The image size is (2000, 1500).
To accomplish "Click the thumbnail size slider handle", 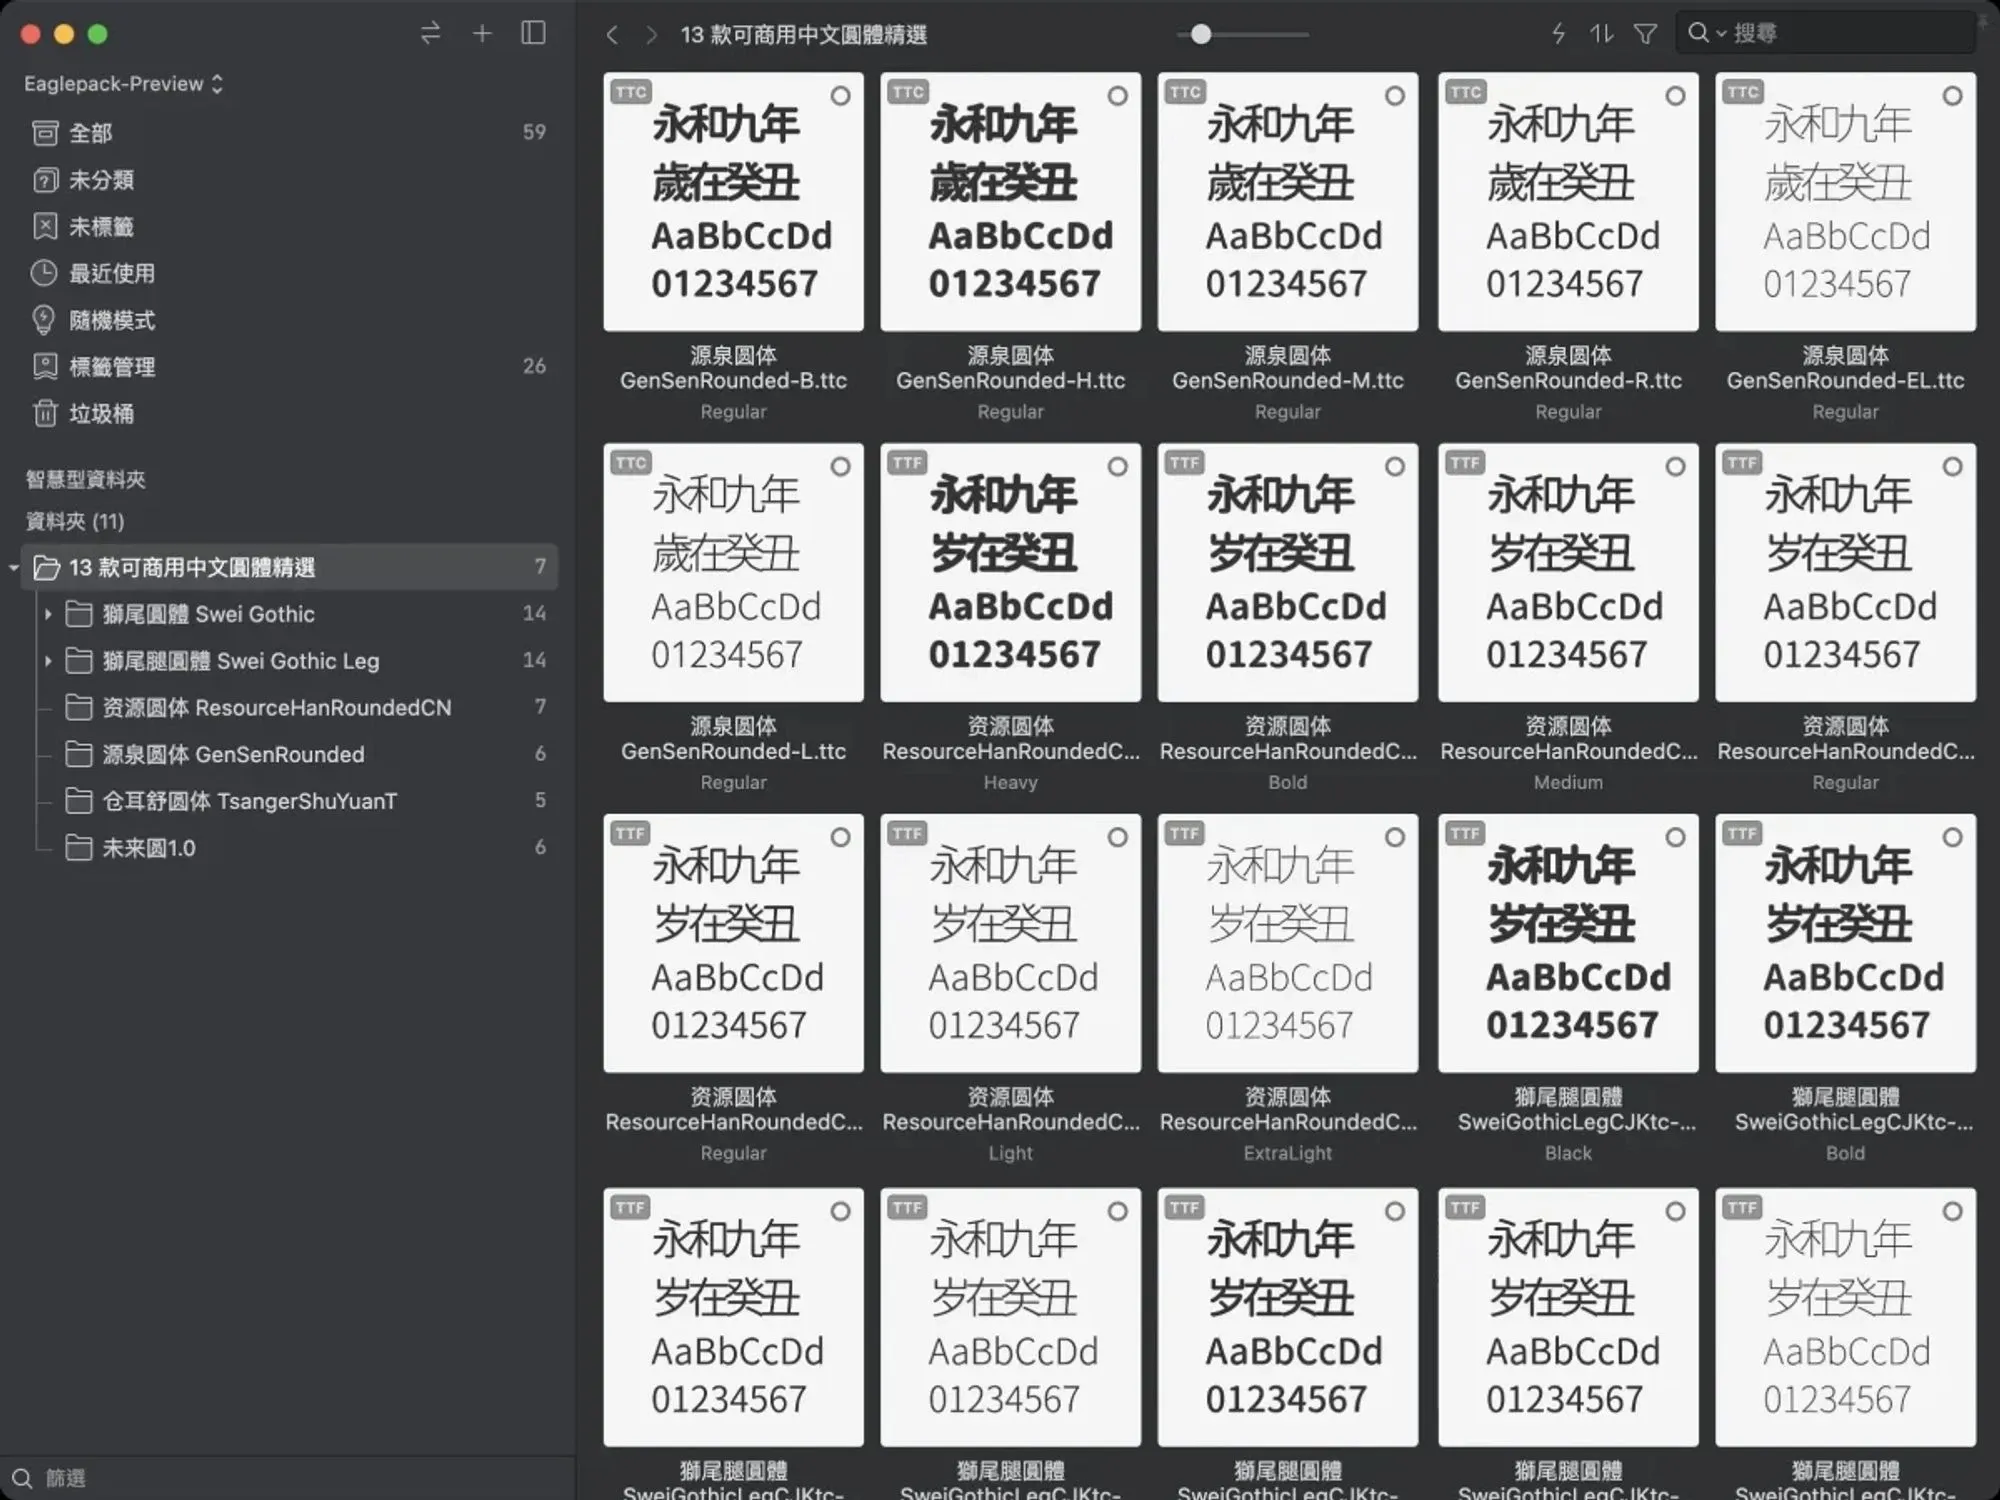I will pyautogui.click(x=1201, y=34).
